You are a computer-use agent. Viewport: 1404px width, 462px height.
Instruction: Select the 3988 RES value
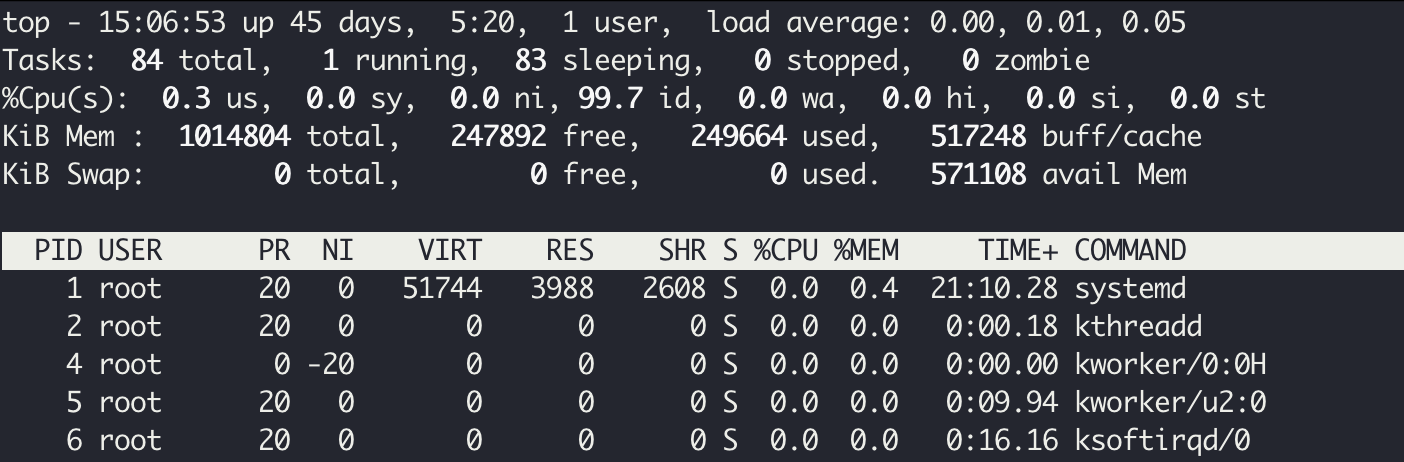coord(561,289)
